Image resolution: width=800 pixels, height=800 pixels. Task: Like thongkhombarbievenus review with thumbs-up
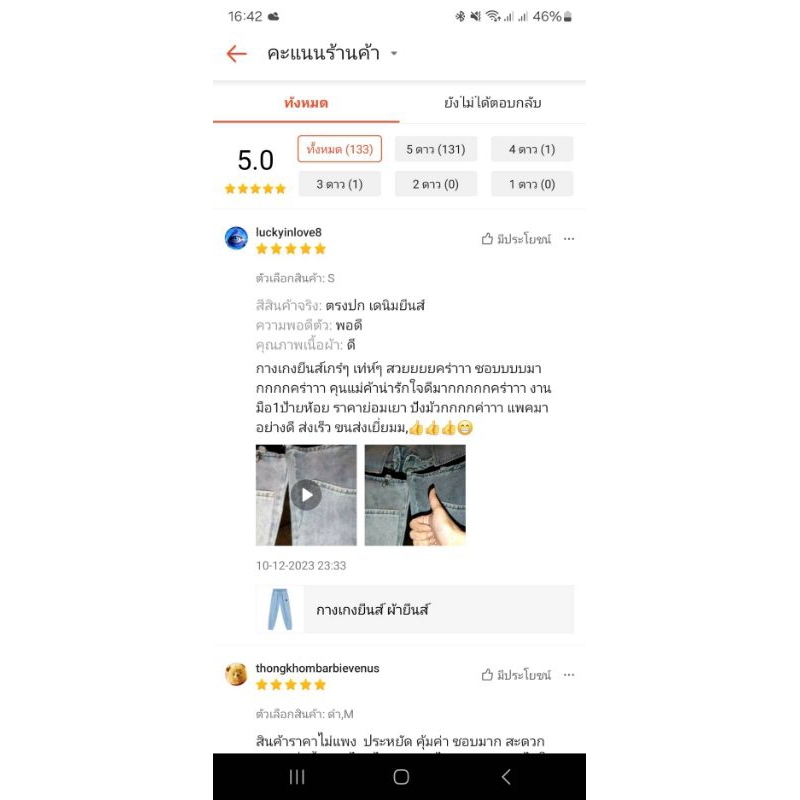[x=516, y=675]
